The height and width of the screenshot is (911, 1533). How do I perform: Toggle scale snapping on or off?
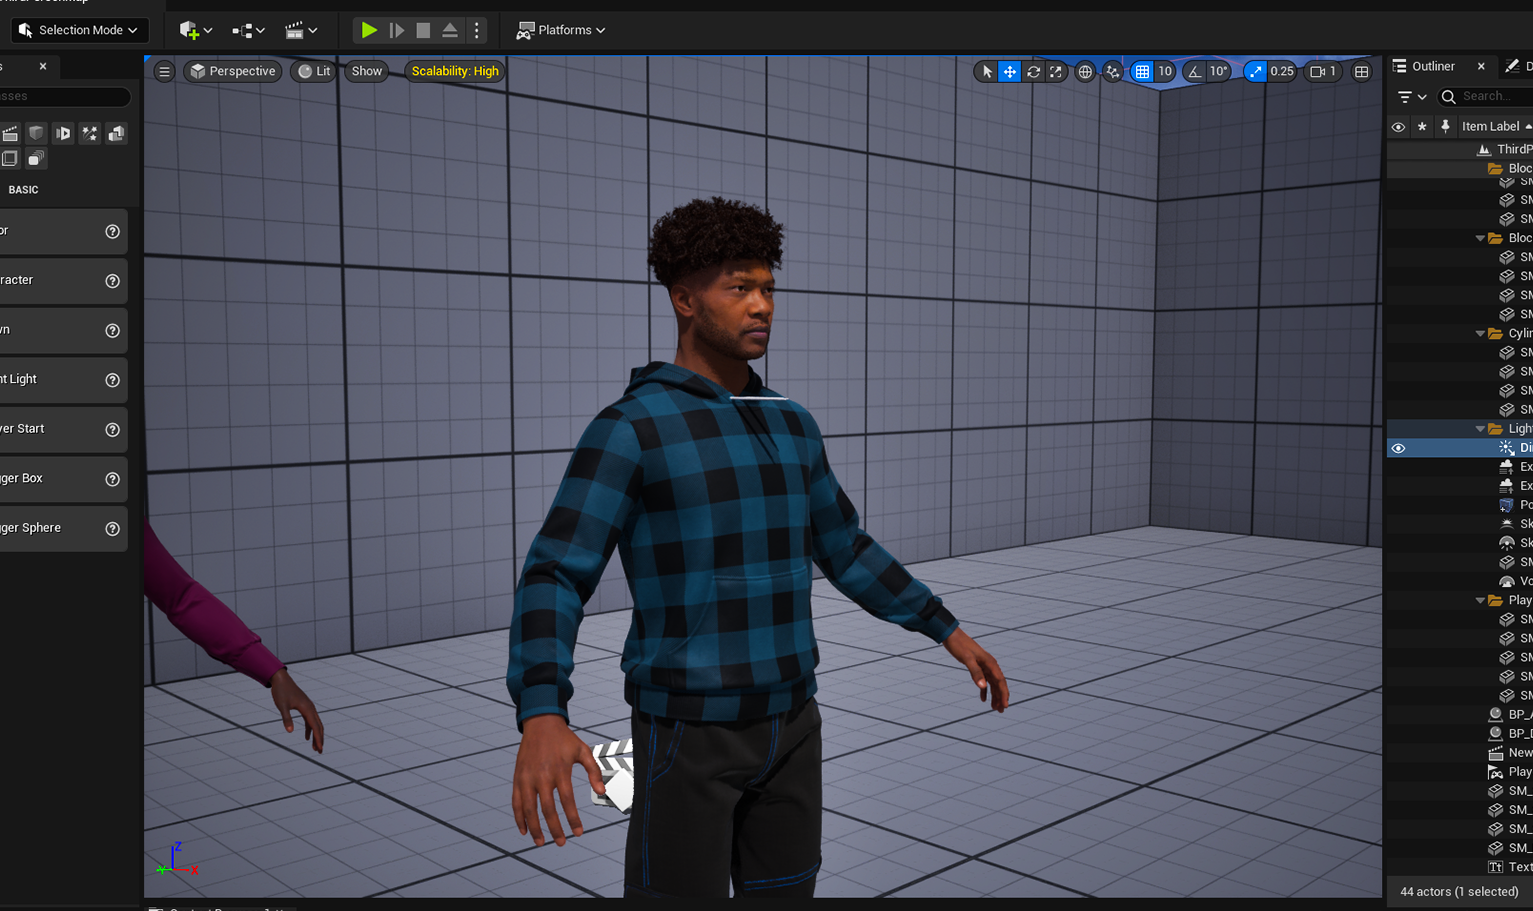coord(1255,71)
